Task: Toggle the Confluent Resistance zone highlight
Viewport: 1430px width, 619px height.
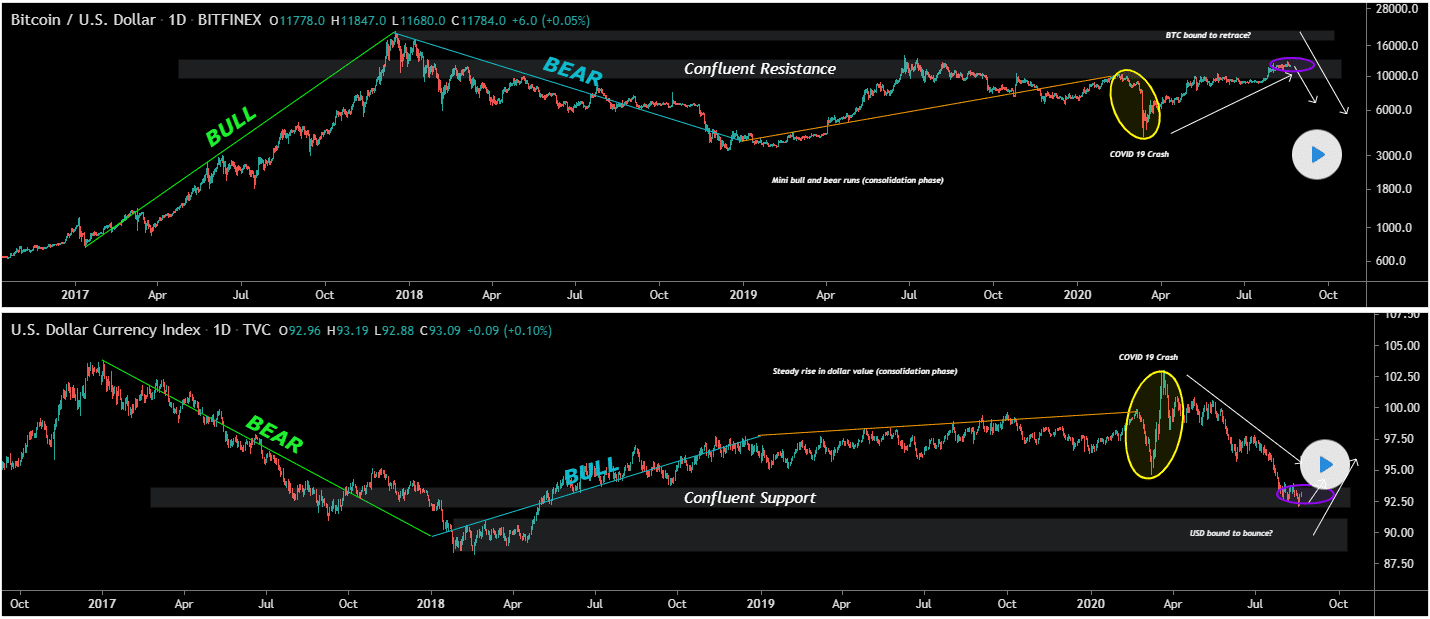Action: tap(760, 69)
